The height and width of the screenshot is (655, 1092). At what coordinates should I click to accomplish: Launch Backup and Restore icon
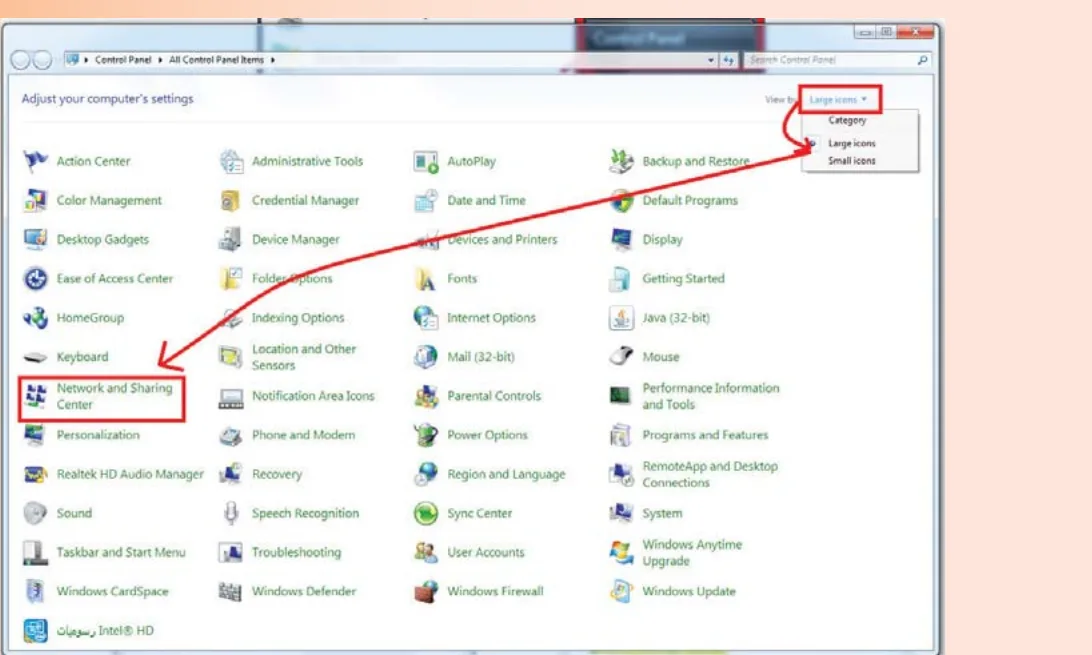[x=621, y=161]
